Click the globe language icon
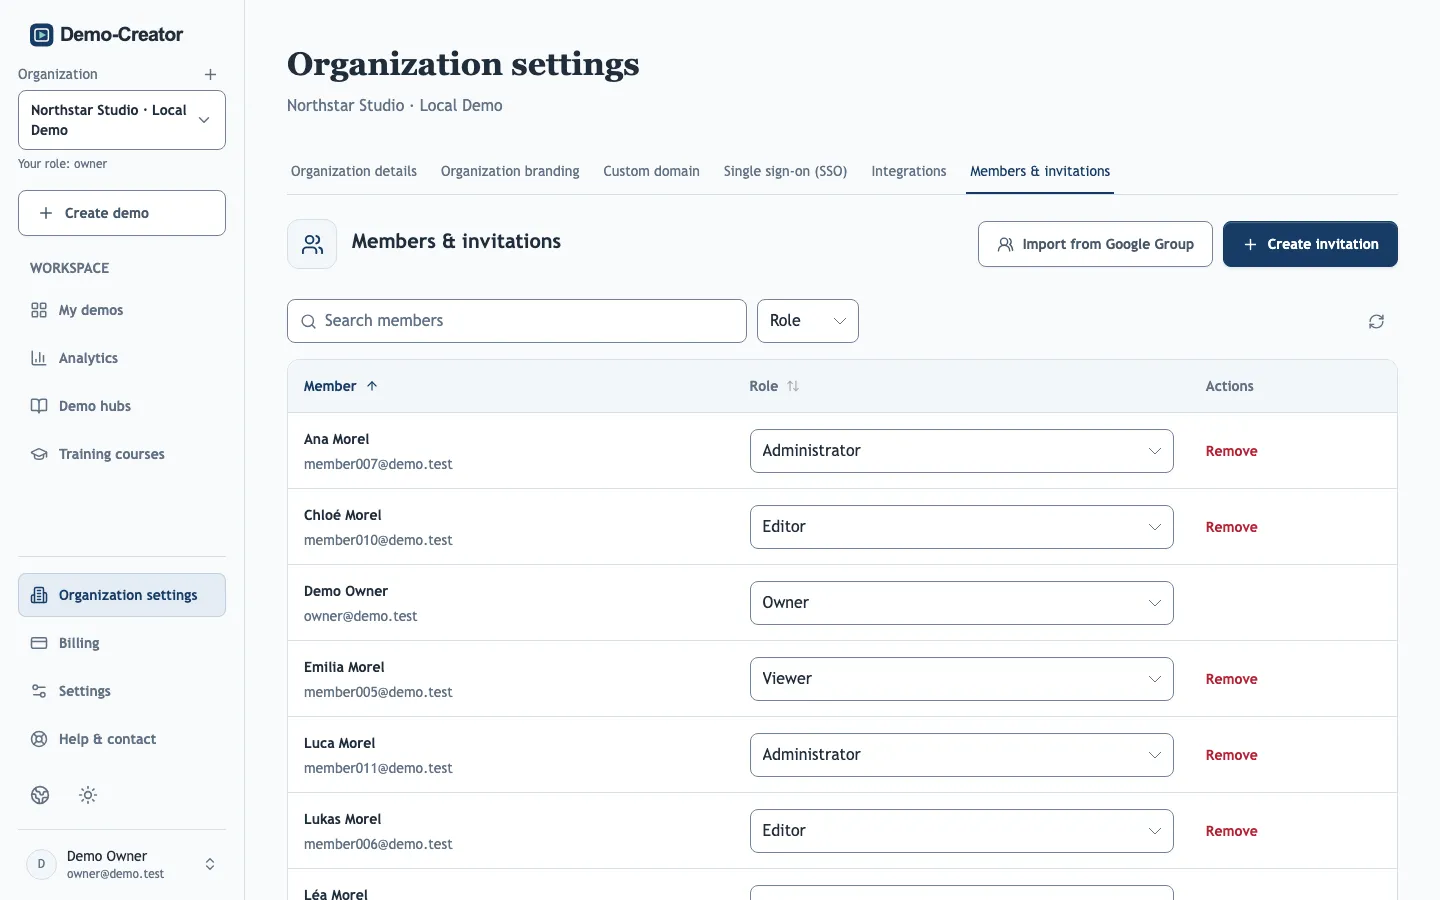1440x900 pixels. tap(40, 795)
